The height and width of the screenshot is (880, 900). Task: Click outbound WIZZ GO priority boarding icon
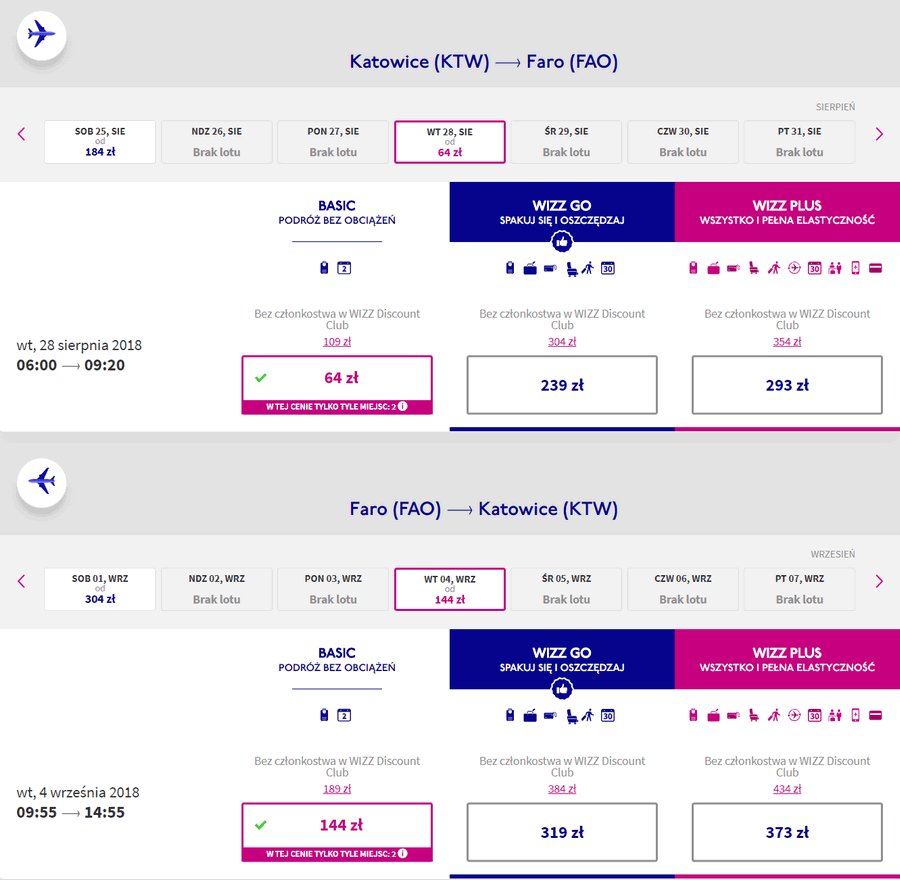point(587,268)
